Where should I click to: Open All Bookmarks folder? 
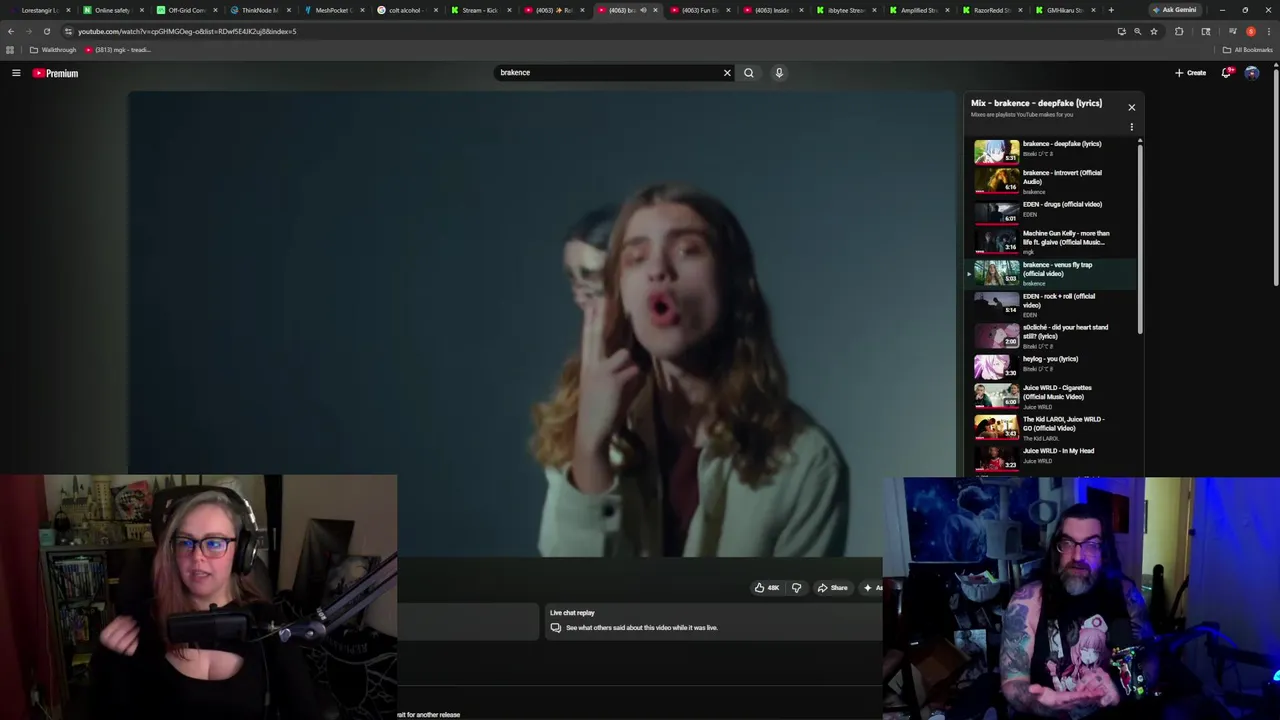pyautogui.click(x=1248, y=50)
